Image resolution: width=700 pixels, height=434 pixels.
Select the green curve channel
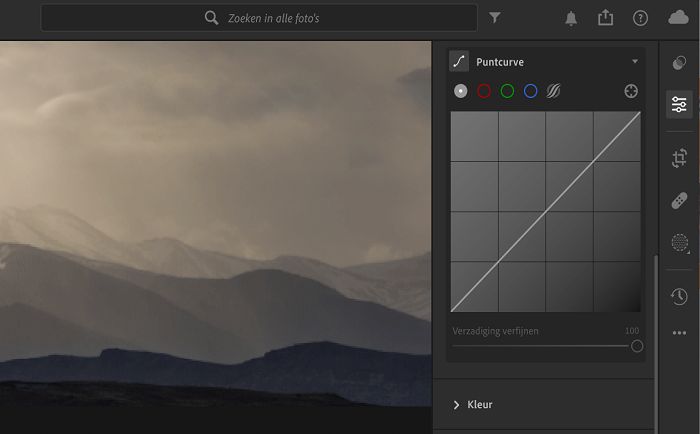(507, 91)
